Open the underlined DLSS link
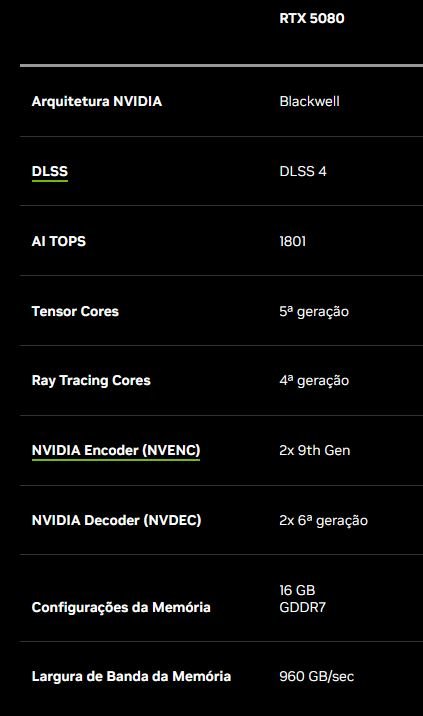The height and width of the screenshot is (716, 423). click(50, 171)
